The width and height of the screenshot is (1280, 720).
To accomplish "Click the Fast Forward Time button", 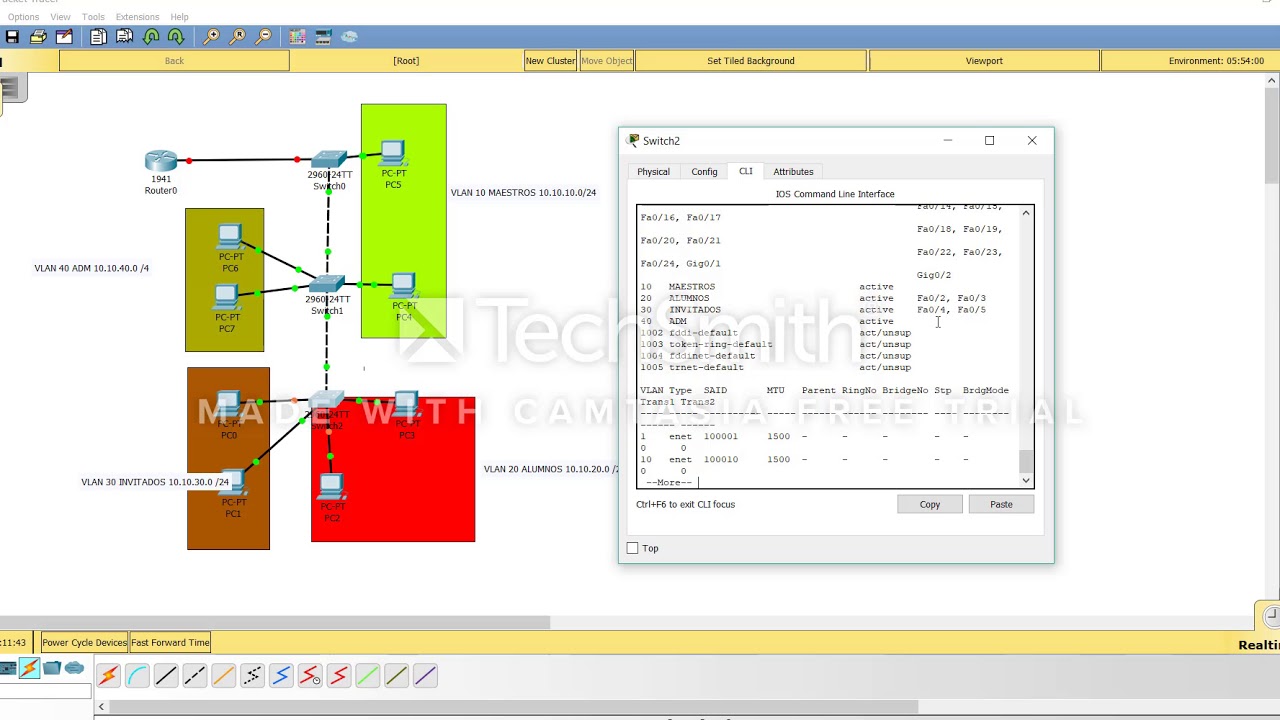I will 170,643.
